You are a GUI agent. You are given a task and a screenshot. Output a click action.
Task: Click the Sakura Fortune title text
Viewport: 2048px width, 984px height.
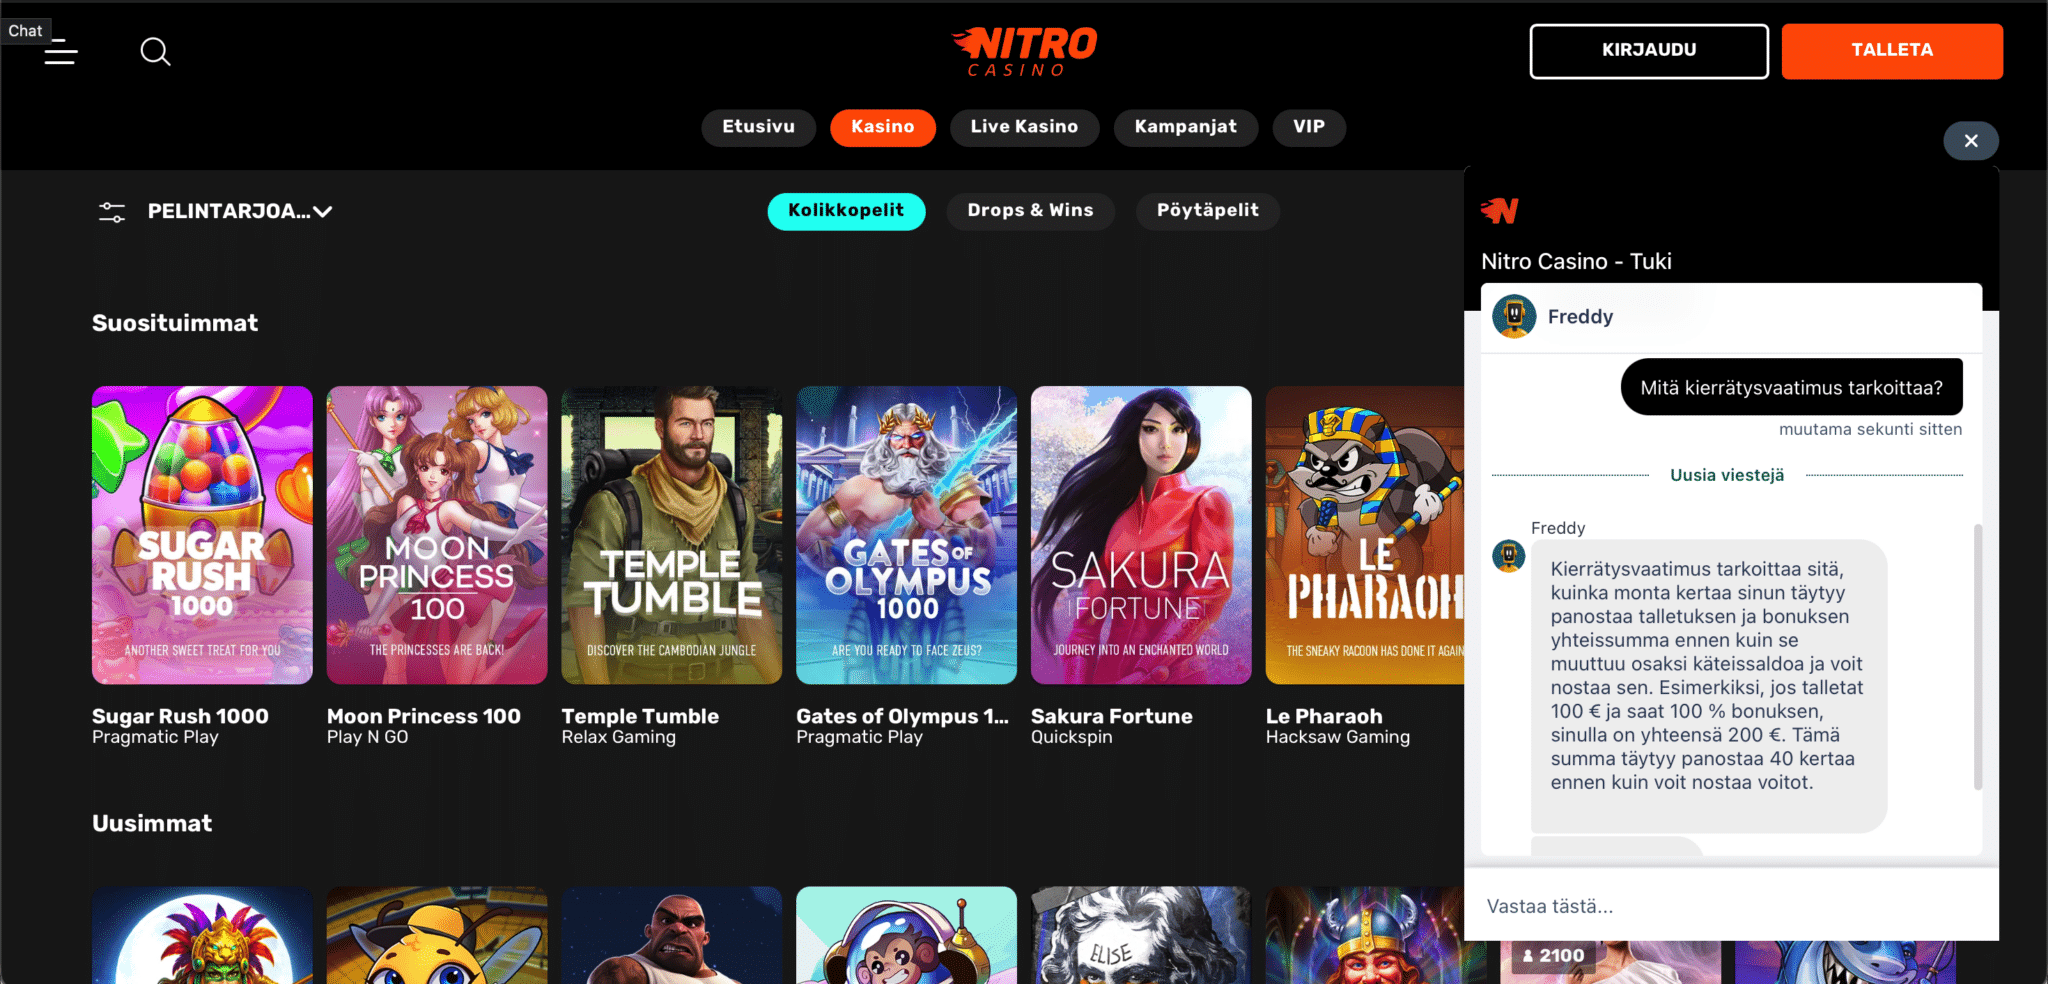coord(1112,716)
